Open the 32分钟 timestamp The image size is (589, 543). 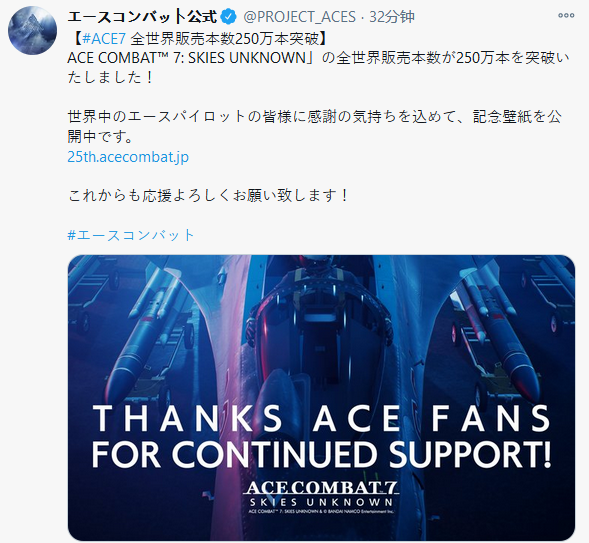pos(392,17)
